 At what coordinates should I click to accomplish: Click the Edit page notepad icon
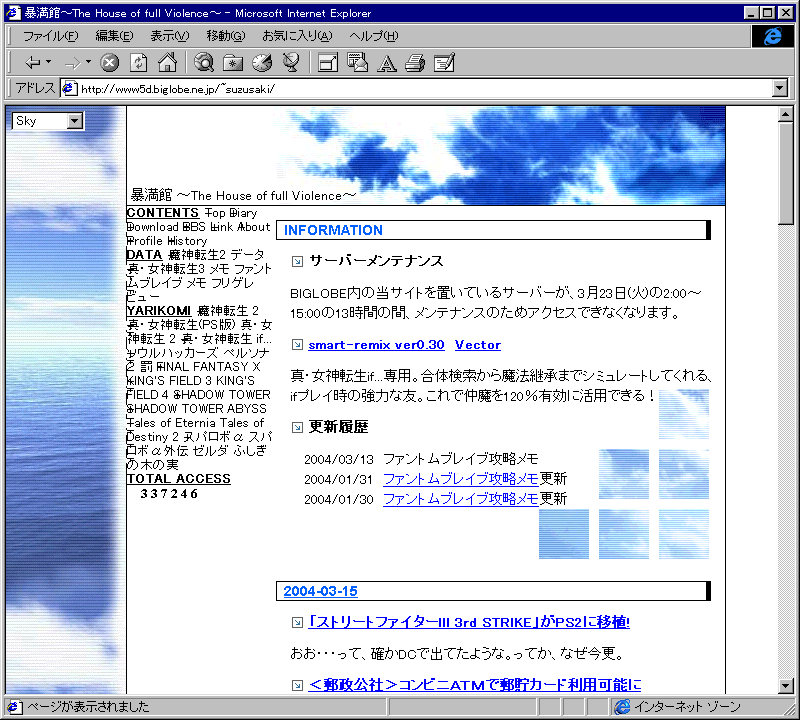pos(444,63)
